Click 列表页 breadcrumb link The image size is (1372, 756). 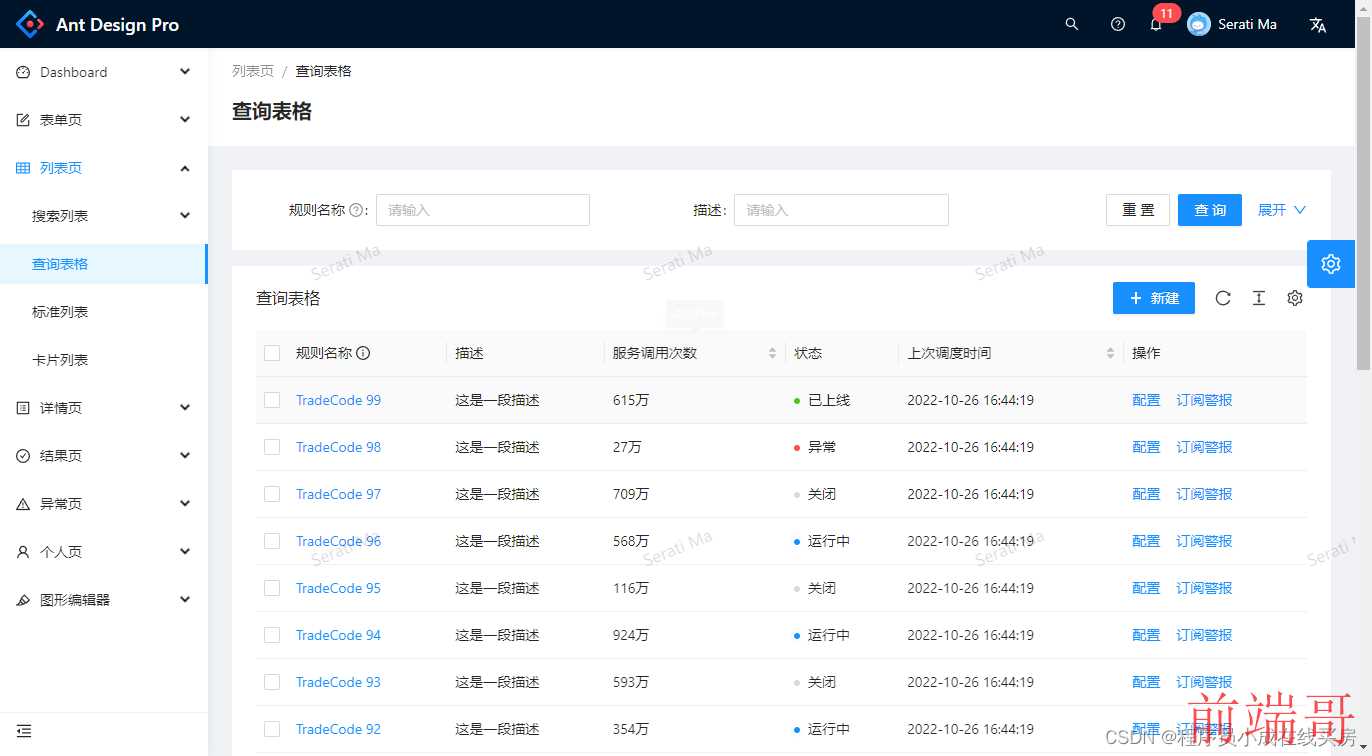[253, 71]
